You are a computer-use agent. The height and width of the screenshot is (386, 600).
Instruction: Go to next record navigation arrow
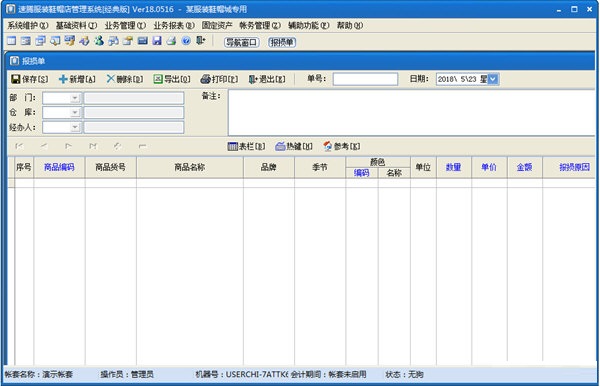coord(68,146)
